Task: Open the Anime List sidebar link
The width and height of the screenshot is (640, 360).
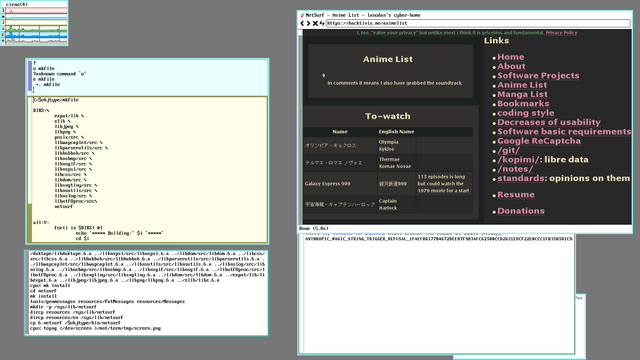Action: click(x=522, y=85)
